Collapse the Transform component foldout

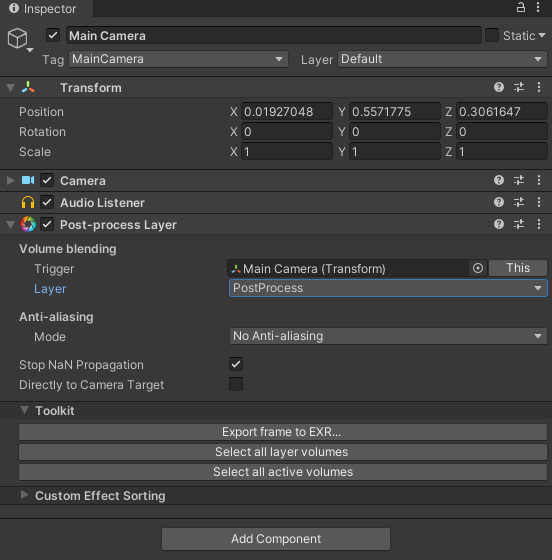pos(11,88)
